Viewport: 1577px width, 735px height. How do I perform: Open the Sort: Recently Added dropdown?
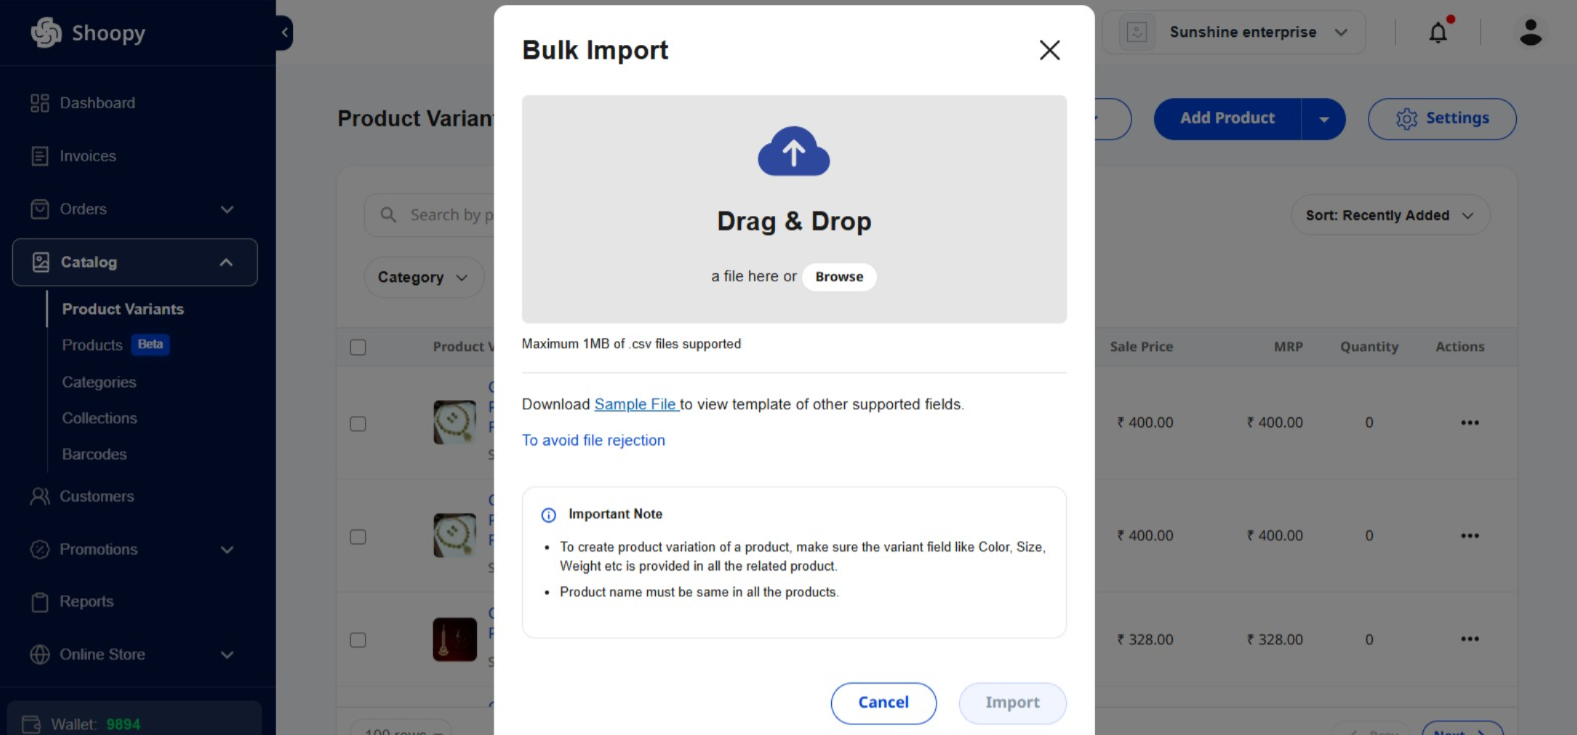(x=1390, y=215)
